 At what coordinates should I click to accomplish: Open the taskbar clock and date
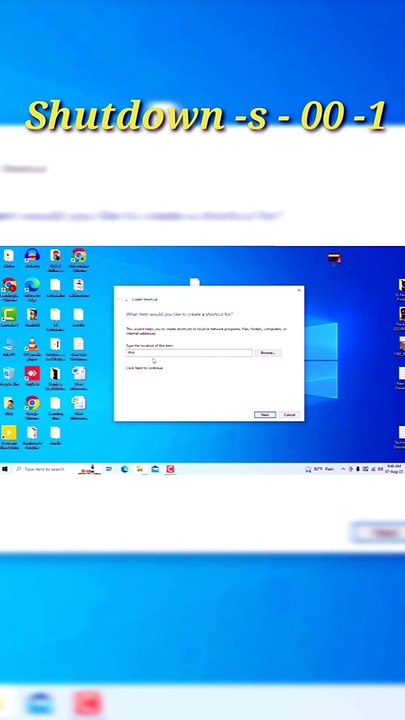[394, 469]
